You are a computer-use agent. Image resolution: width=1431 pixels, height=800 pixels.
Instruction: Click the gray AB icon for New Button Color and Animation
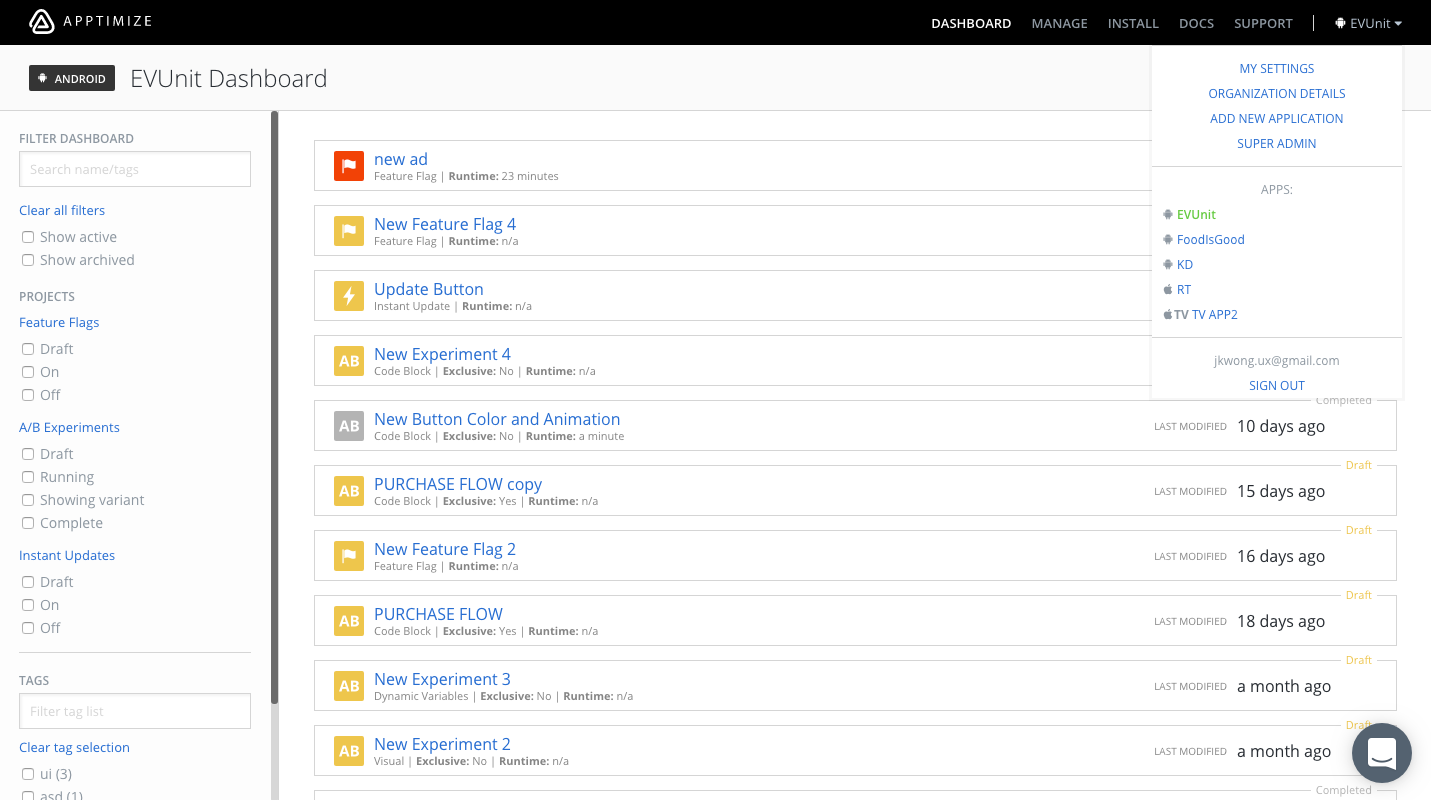pyautogui.click(x=349, y=426)
